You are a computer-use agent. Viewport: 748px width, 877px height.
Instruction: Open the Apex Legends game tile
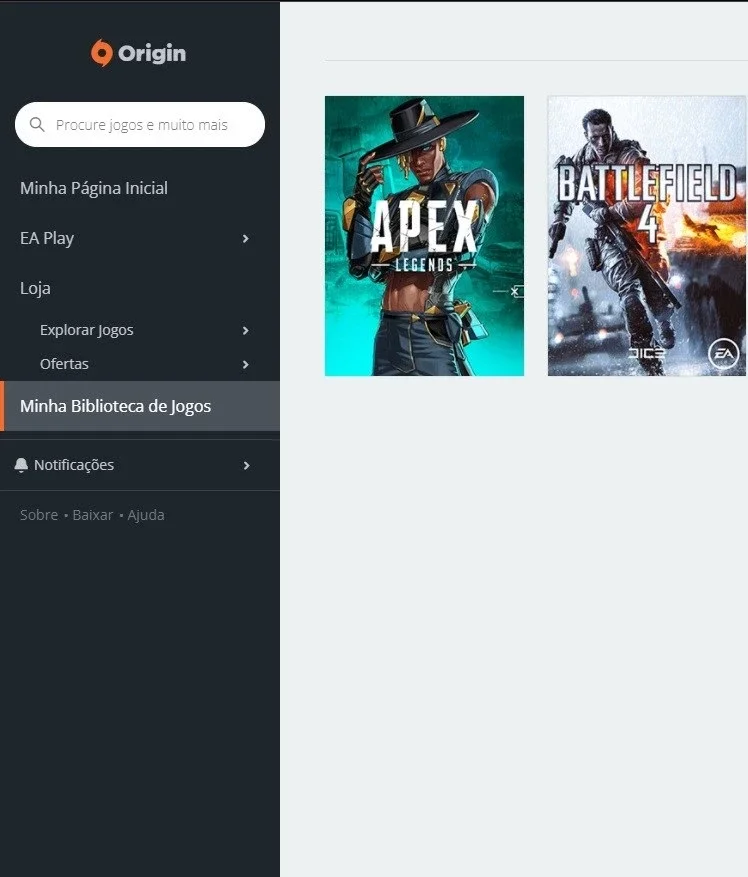425,236
